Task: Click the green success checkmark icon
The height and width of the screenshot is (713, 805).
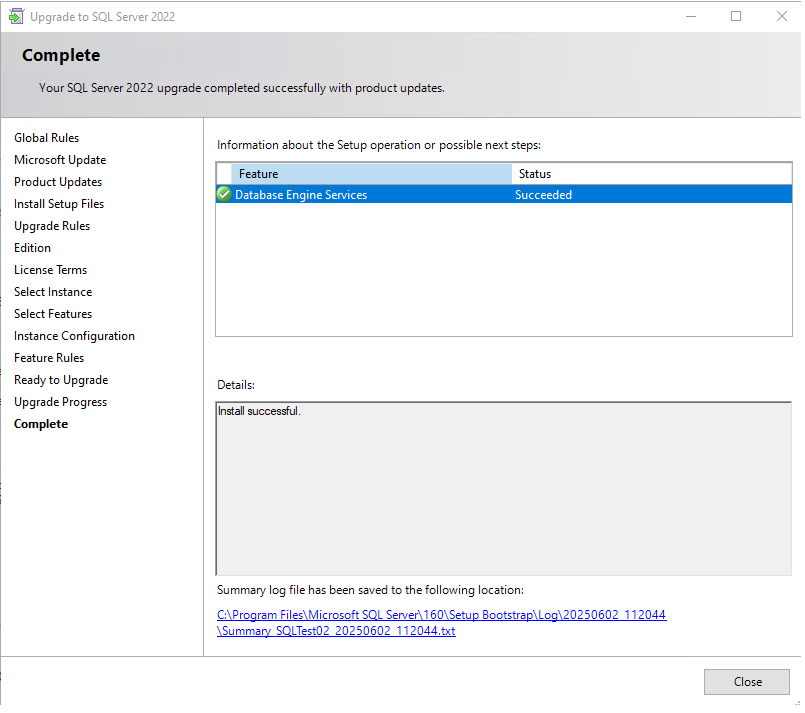Action: tap(224, 195)
